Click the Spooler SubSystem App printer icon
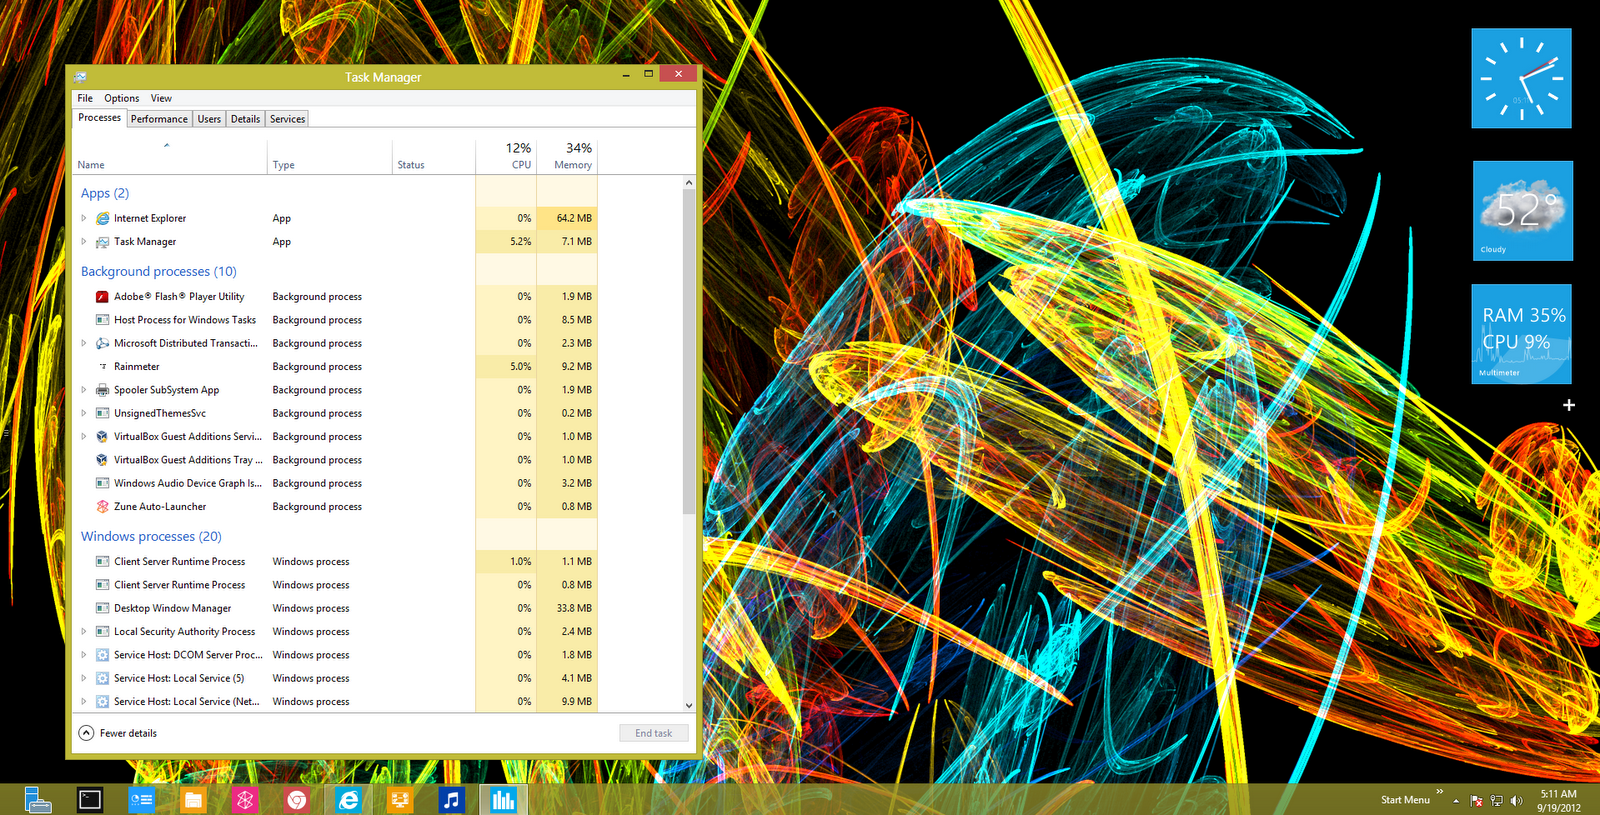 click(102, 390)
